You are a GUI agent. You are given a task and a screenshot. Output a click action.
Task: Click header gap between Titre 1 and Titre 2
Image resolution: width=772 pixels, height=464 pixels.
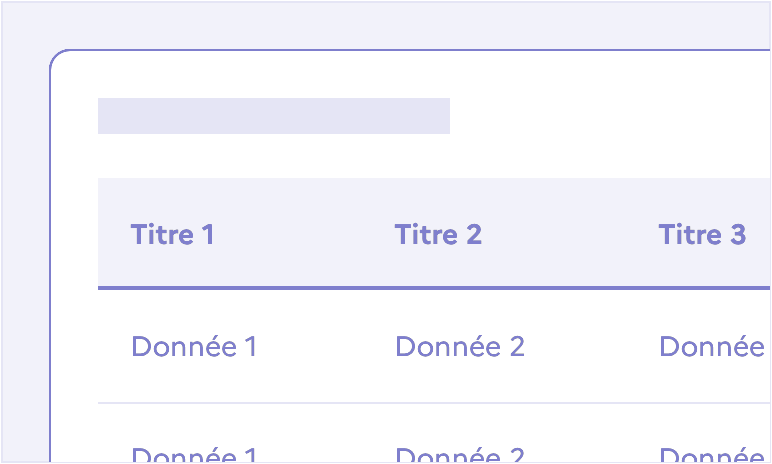pyautogui.click(x=304, y=234)
